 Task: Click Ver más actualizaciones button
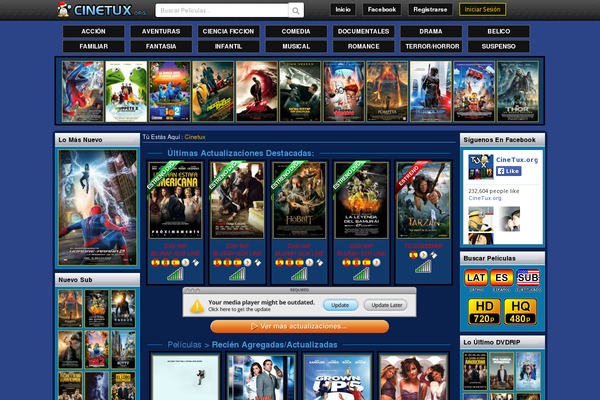point(300,327)
